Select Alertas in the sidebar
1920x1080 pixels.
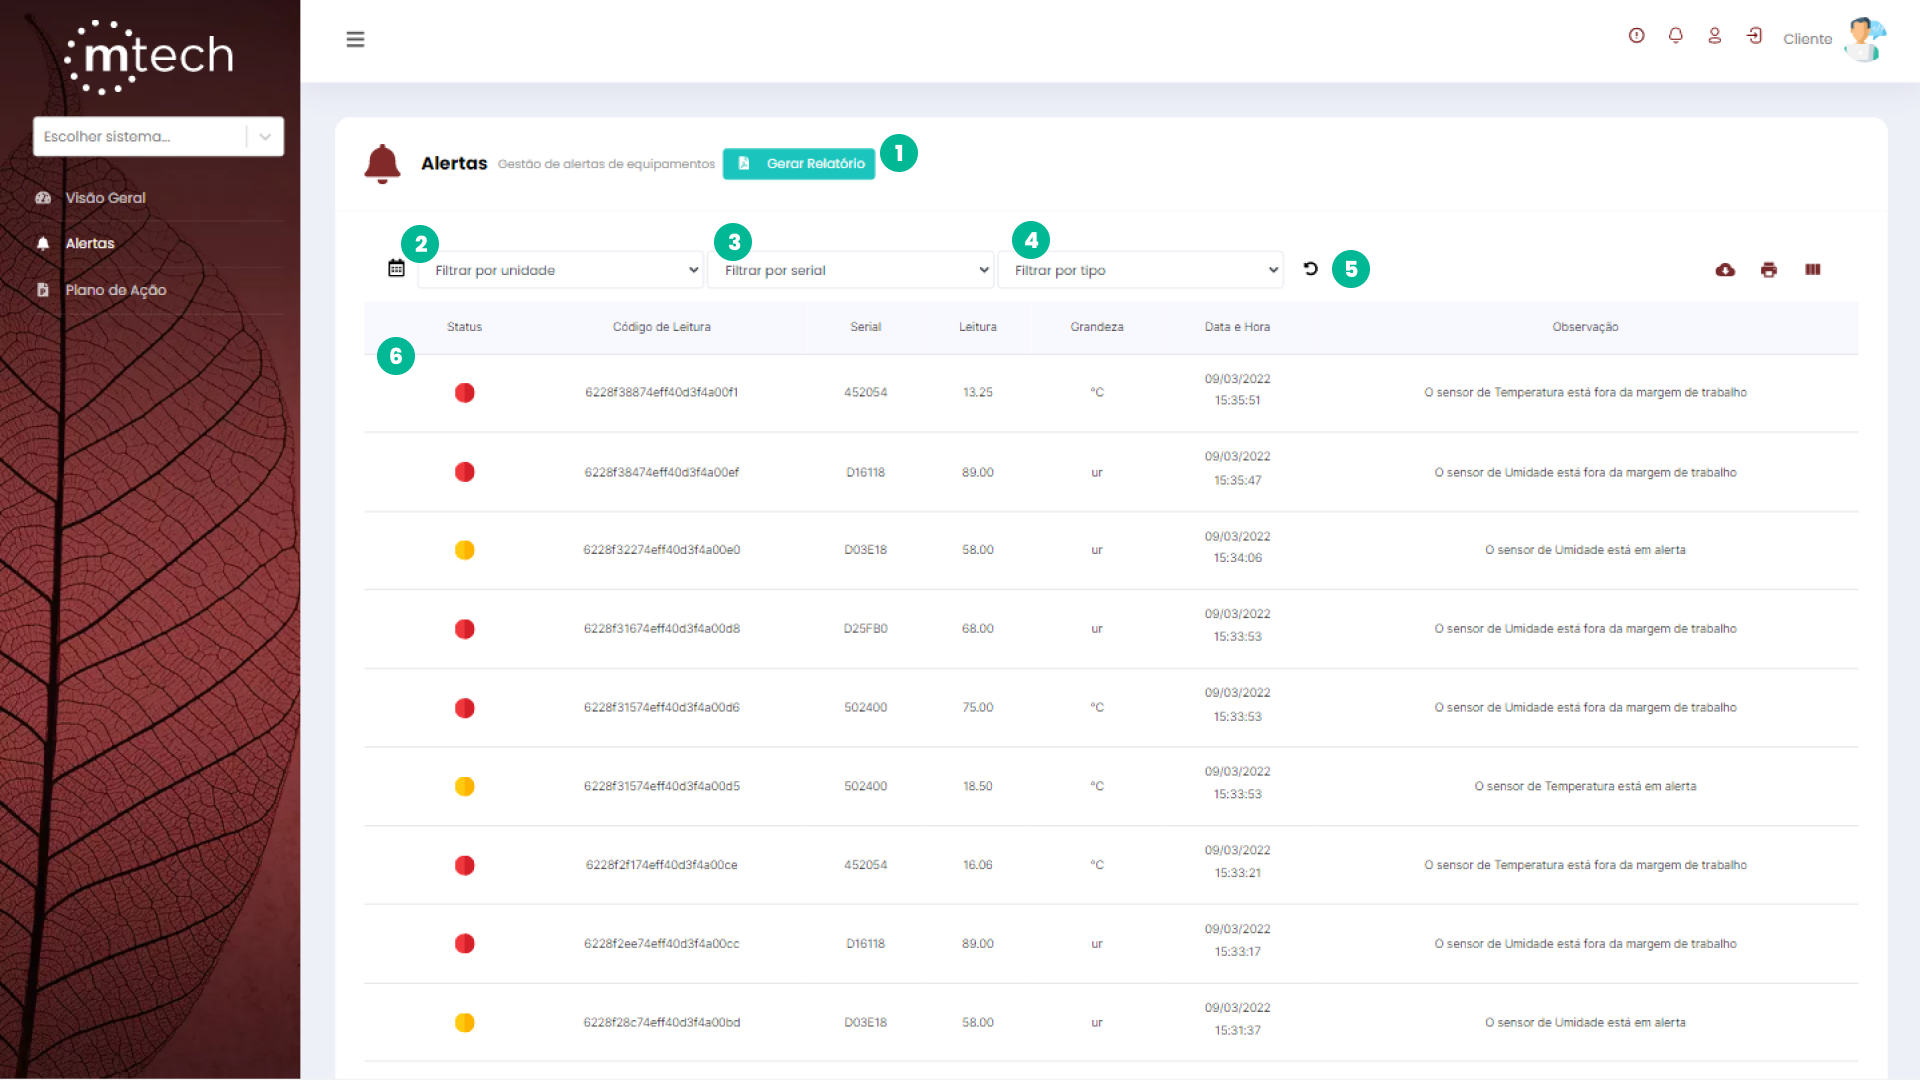(90, 244)
